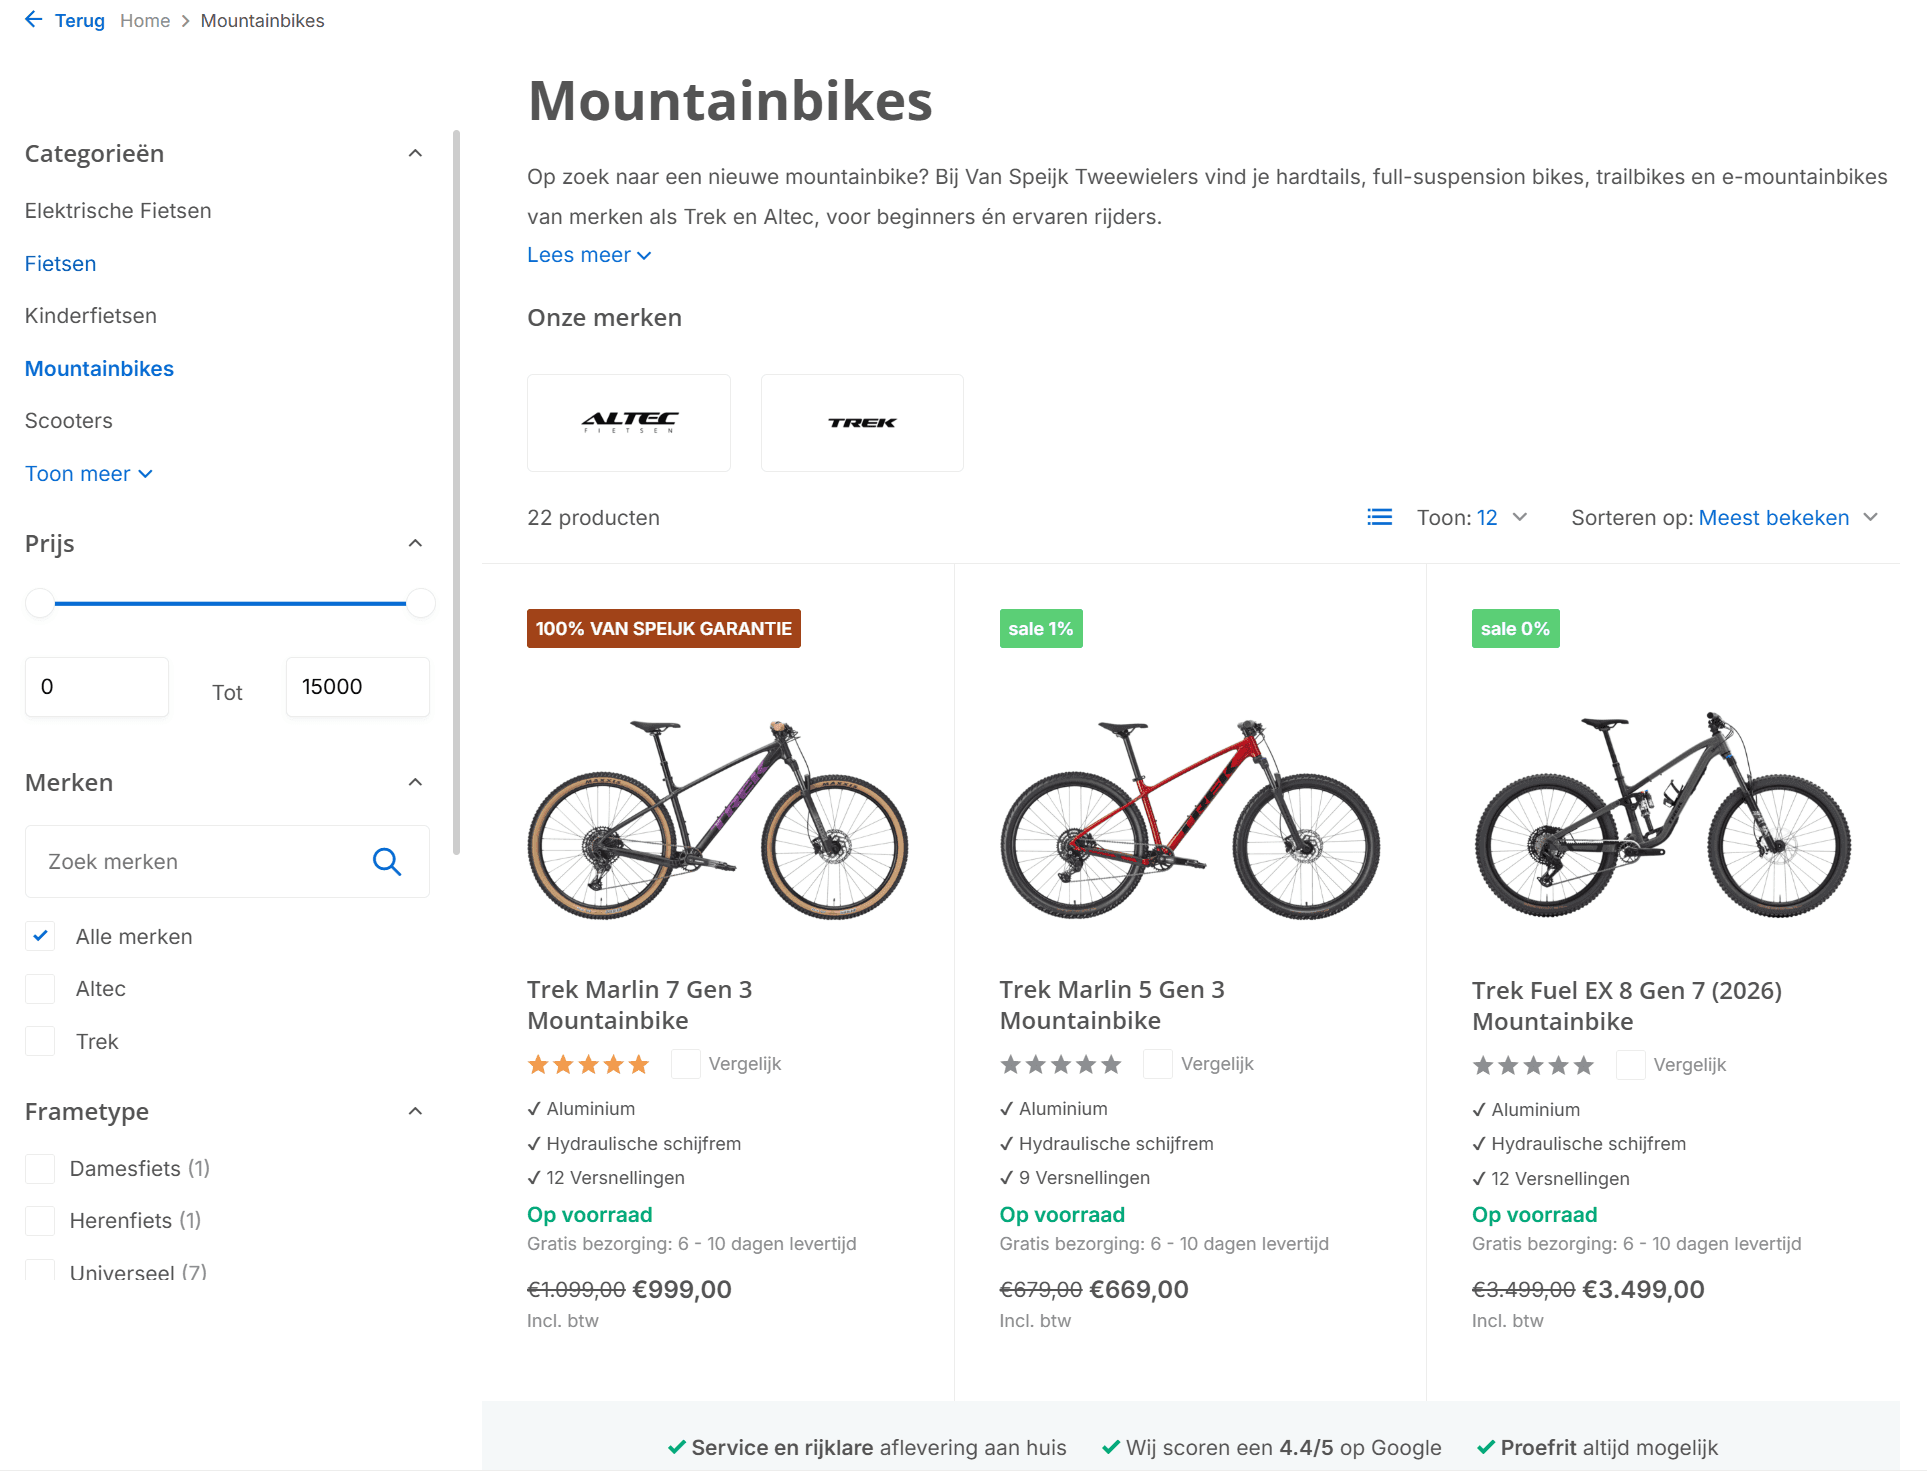1927x1471 pixels.
Task: Click star rating of Trek Marlin 5 Gen 3
Action: click(x=1060, y=1065)
